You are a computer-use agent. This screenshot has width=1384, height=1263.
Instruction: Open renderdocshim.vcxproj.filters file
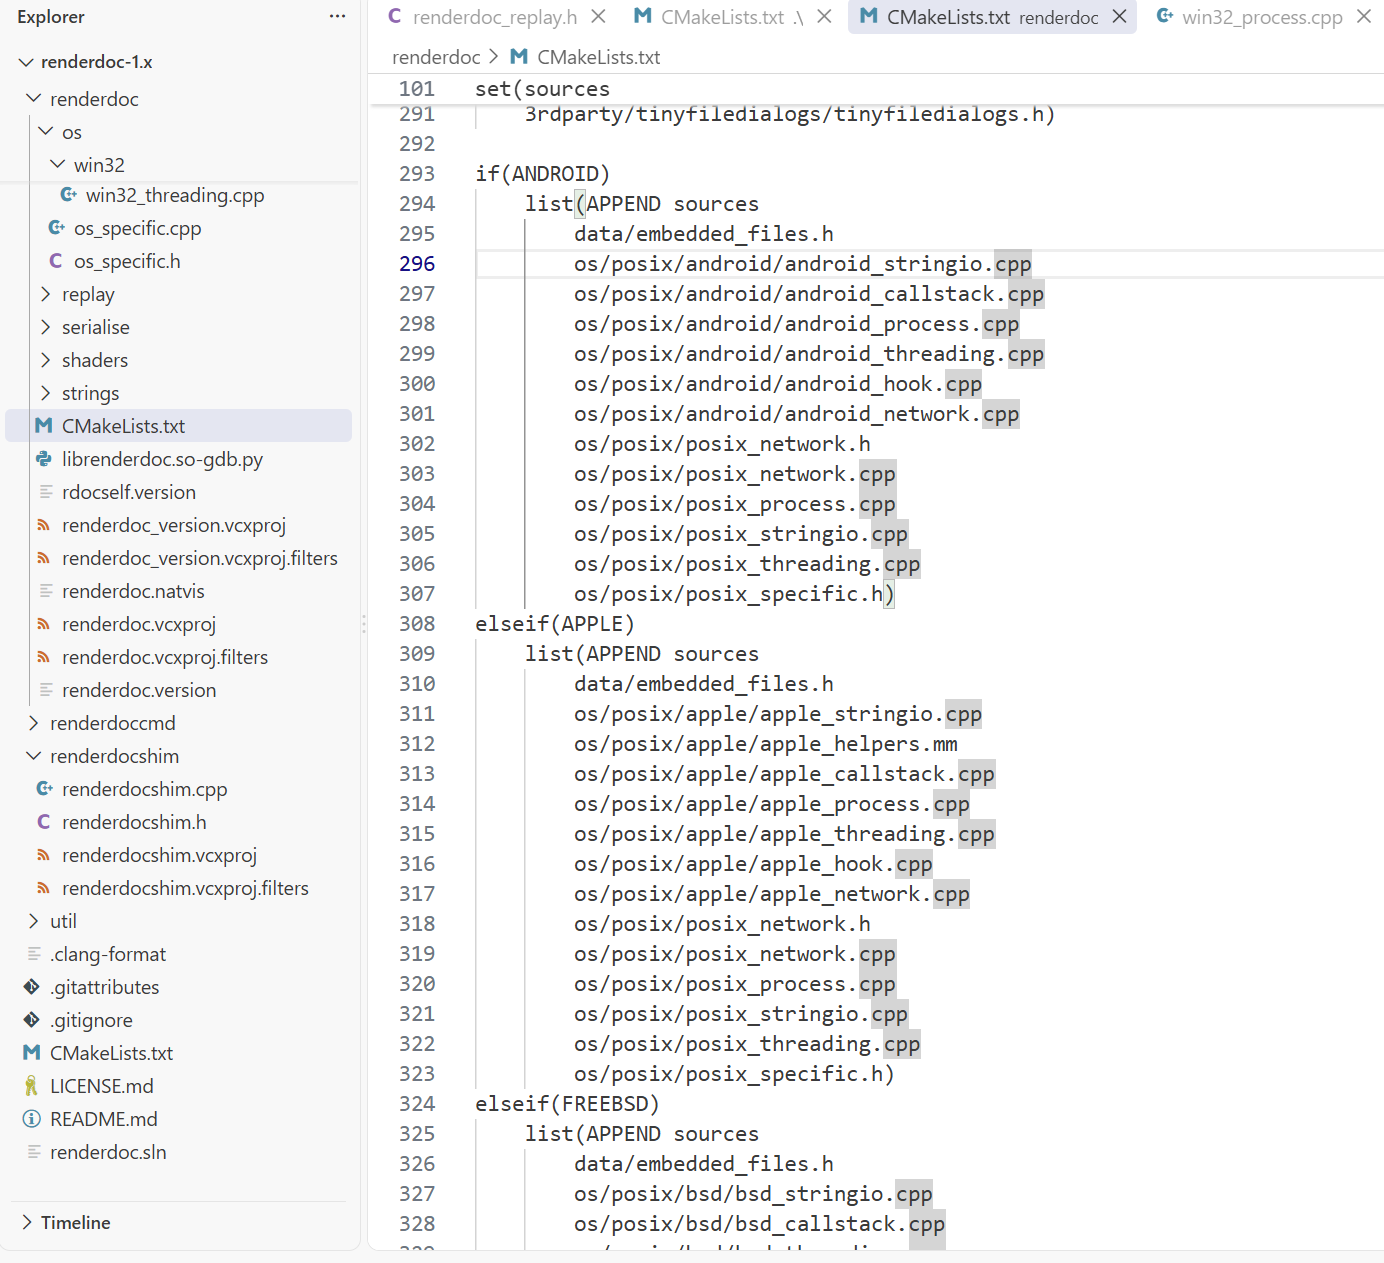[x=185, y=888]
